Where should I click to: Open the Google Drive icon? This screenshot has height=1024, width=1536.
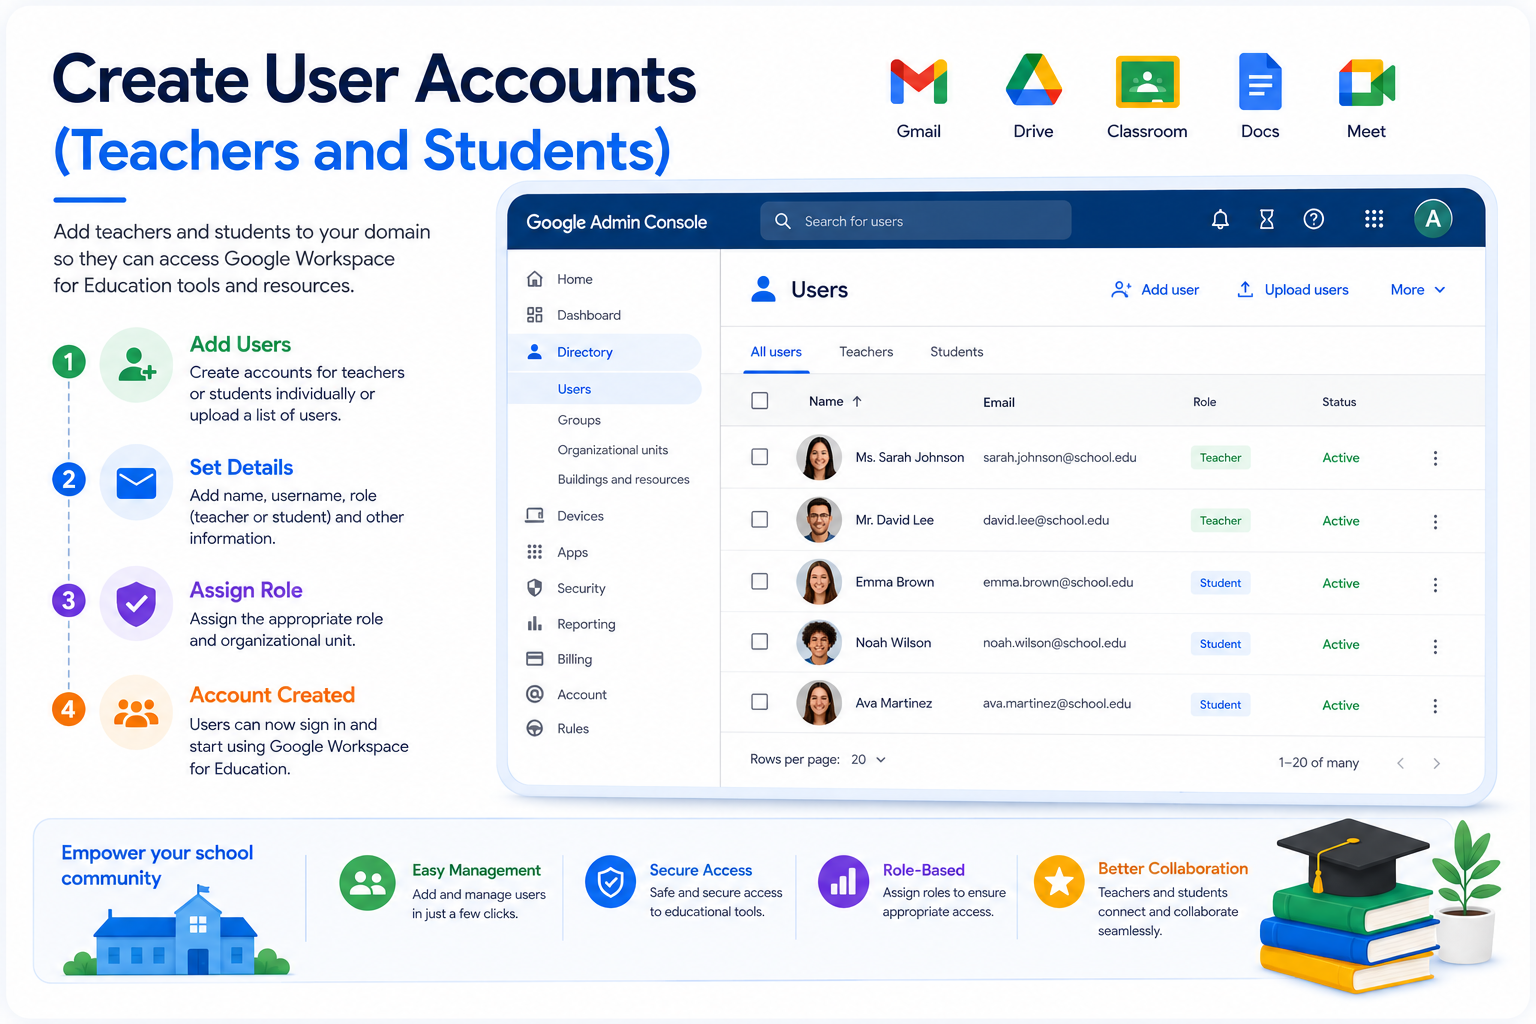(x=1033, y=81)
